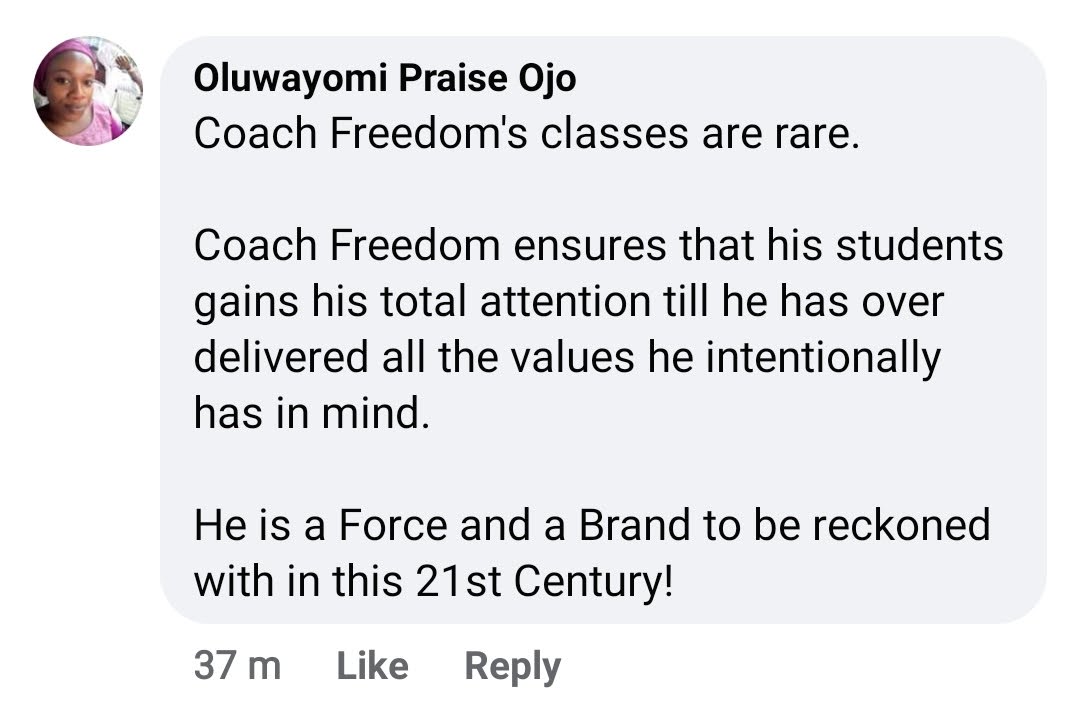Open the commenter's profile picture
This screenshot has height=704, width=1080.
click(88, 92)
